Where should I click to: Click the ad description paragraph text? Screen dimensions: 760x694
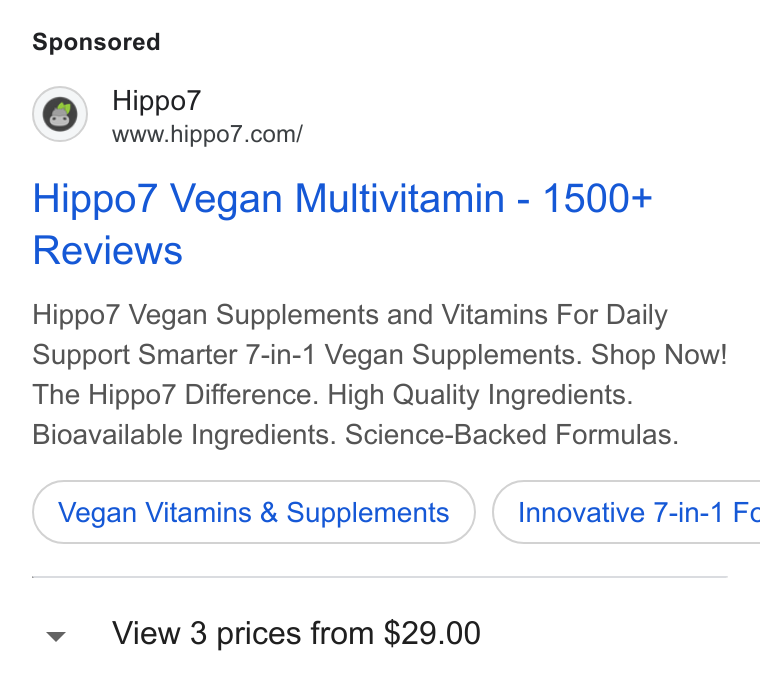coord(380,375)
